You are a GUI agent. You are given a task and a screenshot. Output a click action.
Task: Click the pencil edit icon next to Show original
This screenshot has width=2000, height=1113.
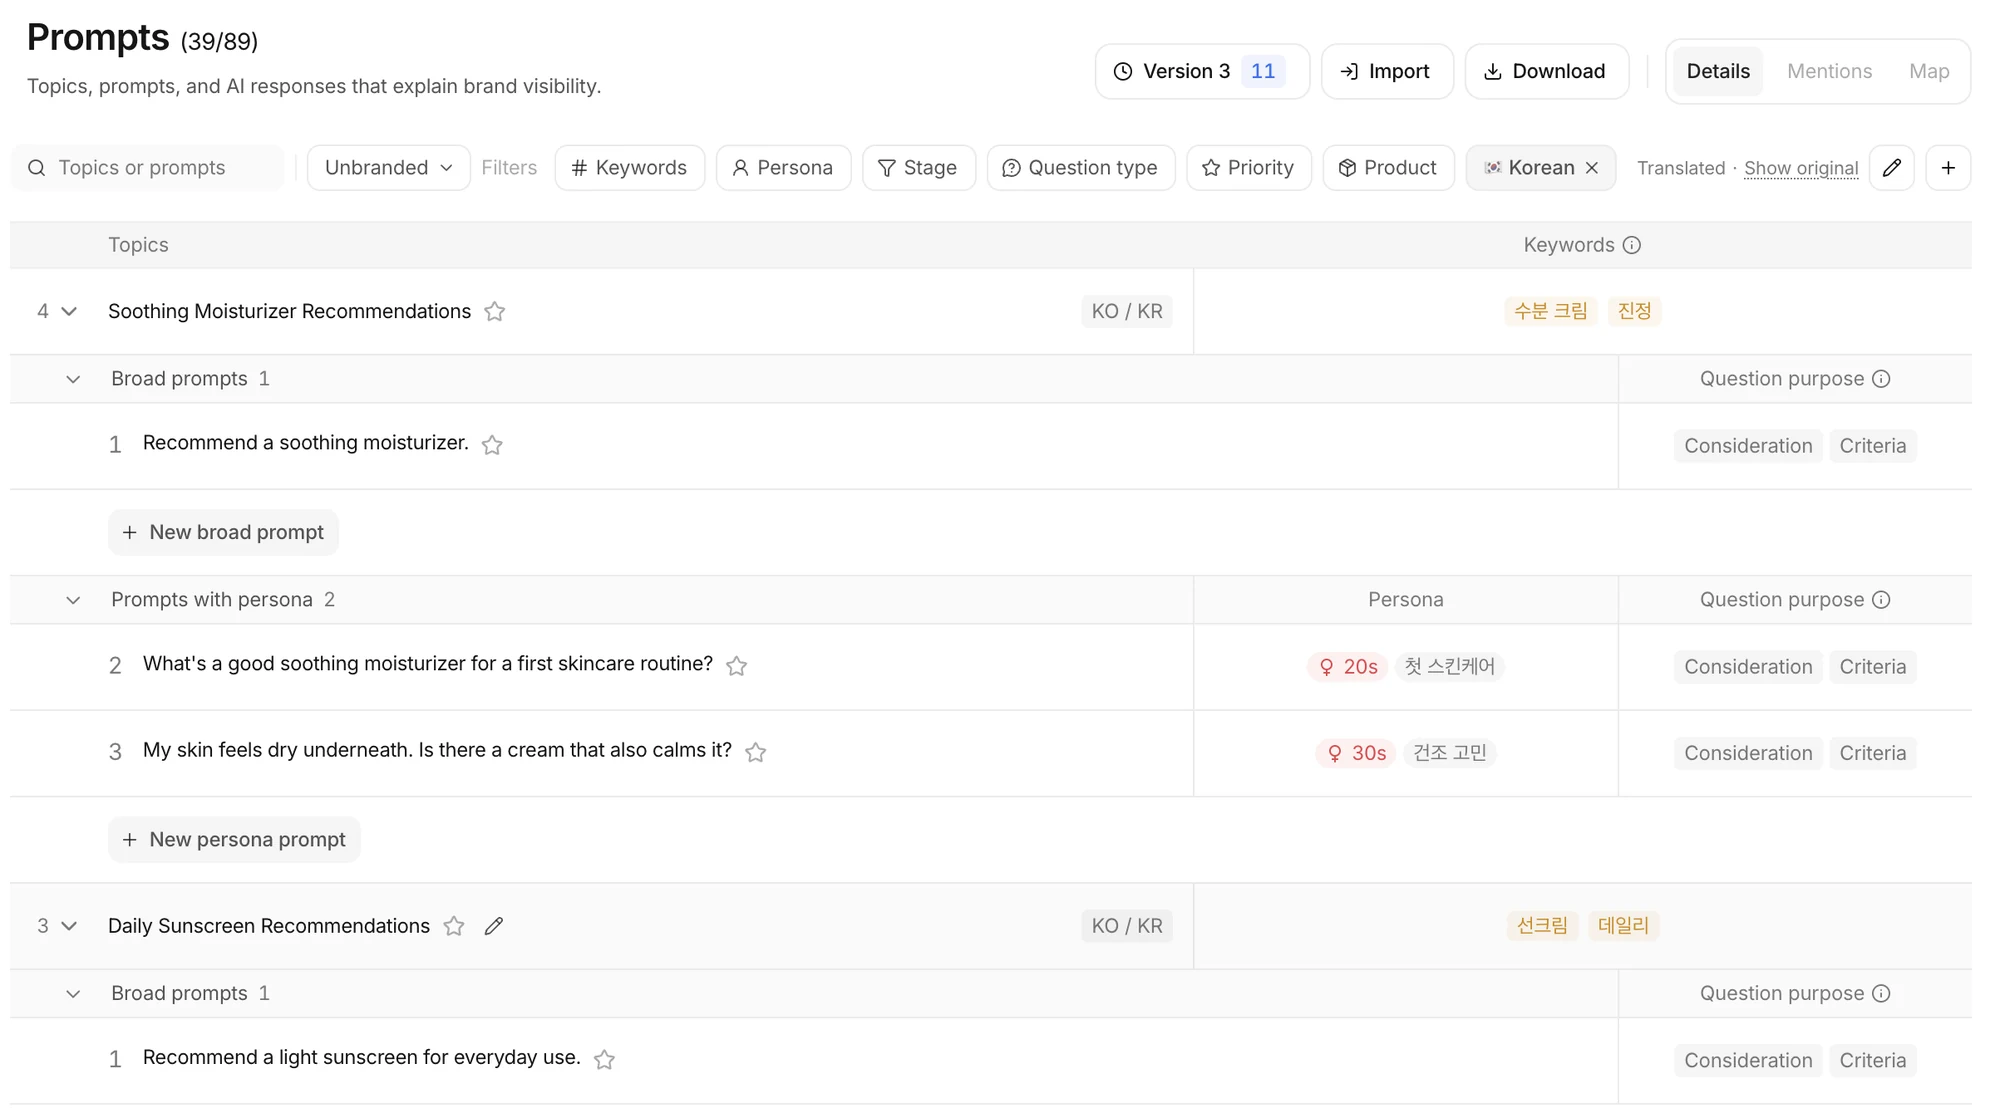point(1891,167)
